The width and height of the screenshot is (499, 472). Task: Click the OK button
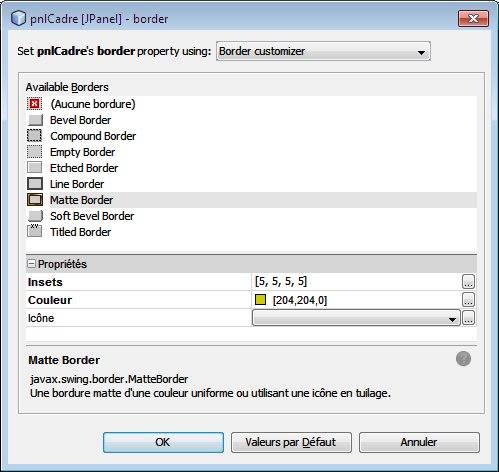163,442
